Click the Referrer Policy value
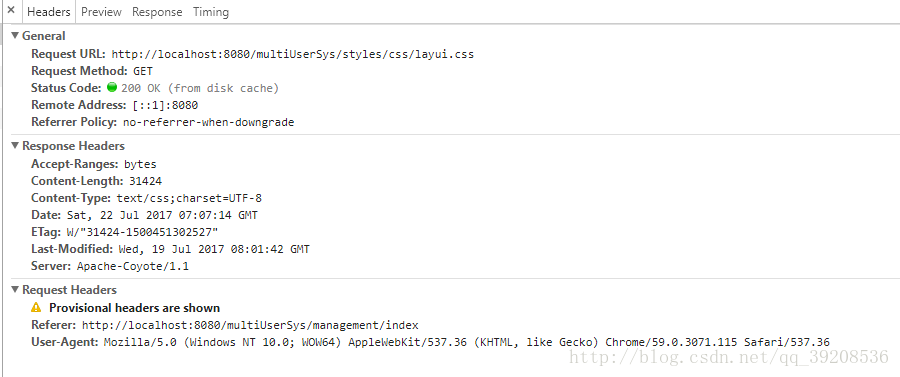The width and height of the screenshot is (900, 377). click(208, 122)
